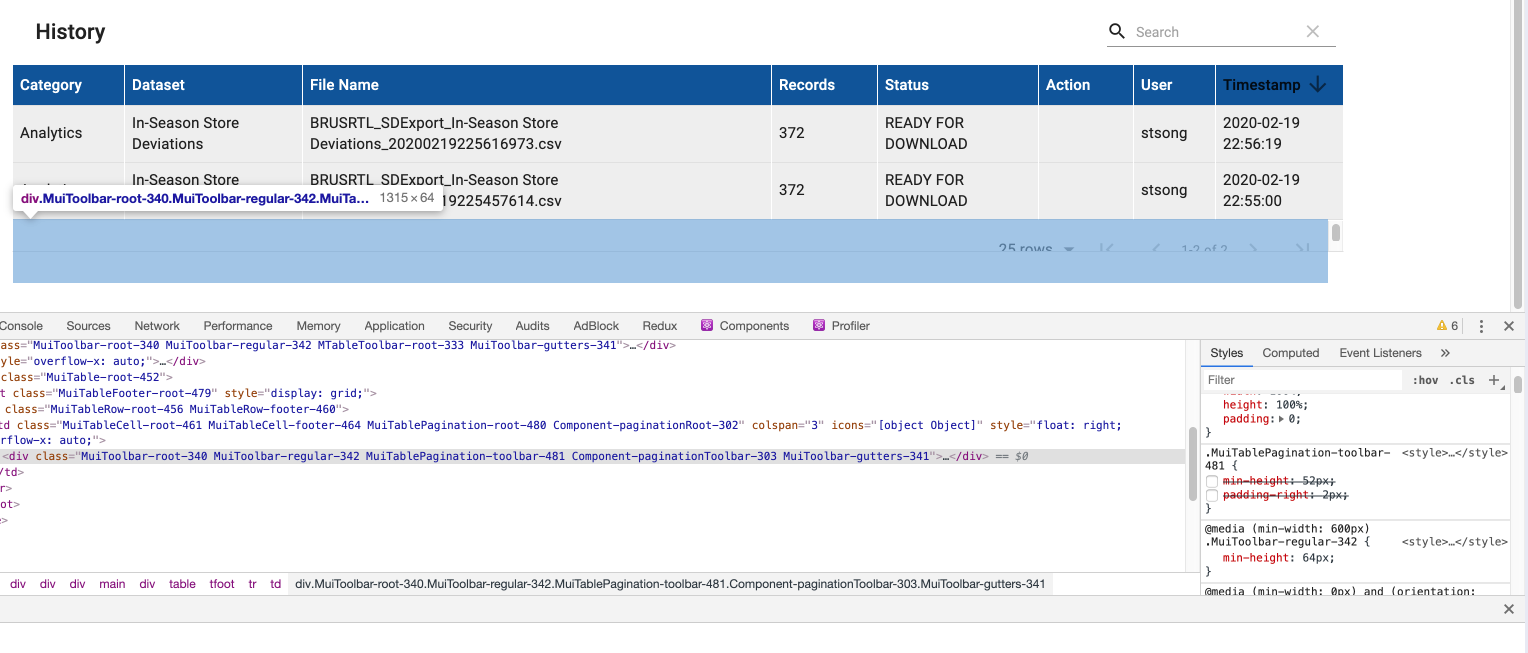This screenshot has height=653, width=1528.
Task: Toggle the :hov element state panel
Action: coord(1425,380)
